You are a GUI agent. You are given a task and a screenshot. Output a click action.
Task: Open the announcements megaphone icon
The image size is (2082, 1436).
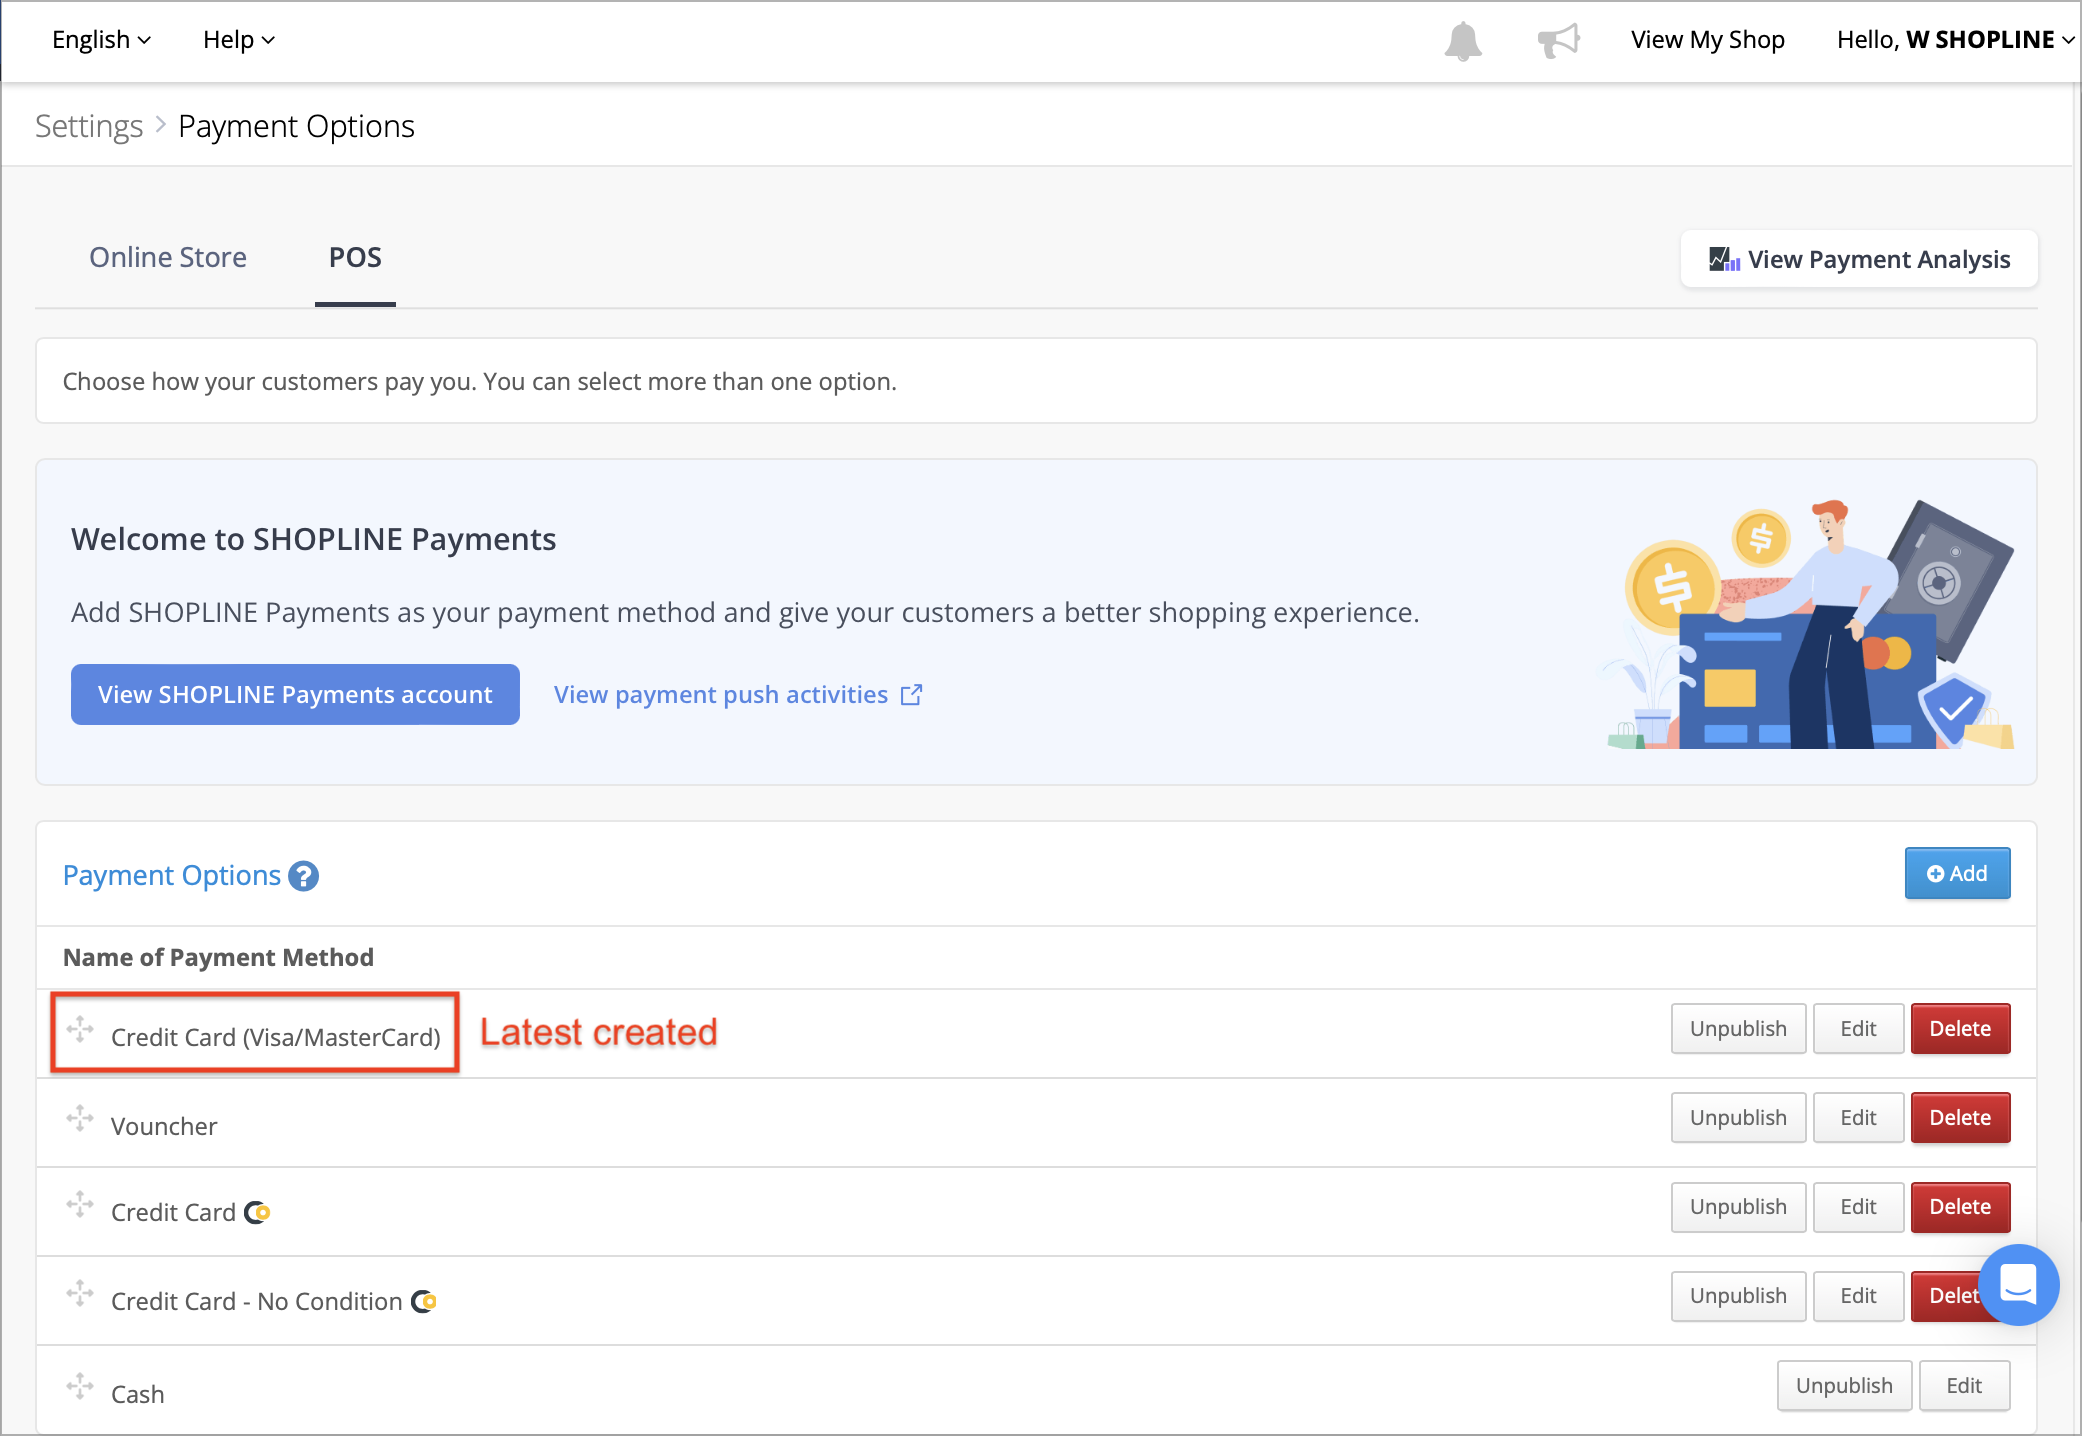1558,41
